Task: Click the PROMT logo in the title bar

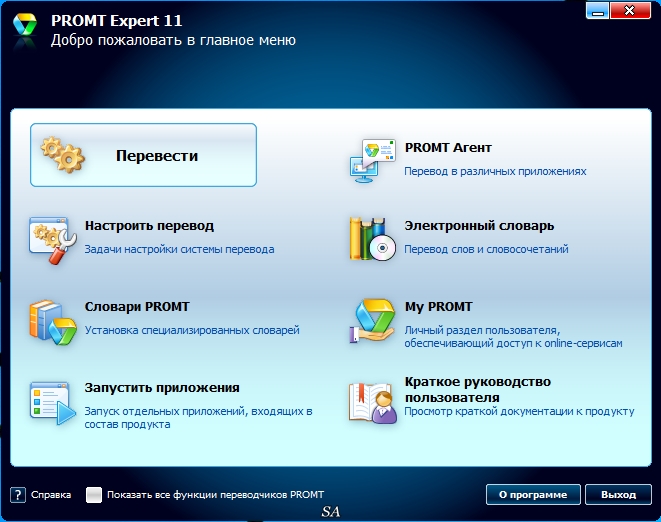Action: pos(25,25)
